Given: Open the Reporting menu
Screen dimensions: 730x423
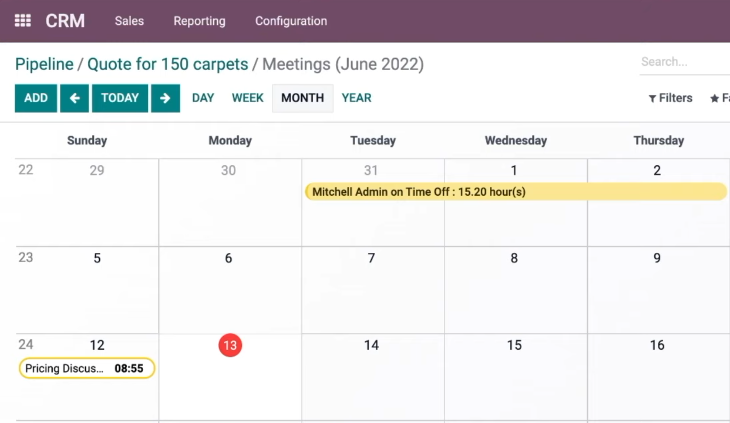Looking at the screenshot, I should (199, 21).
